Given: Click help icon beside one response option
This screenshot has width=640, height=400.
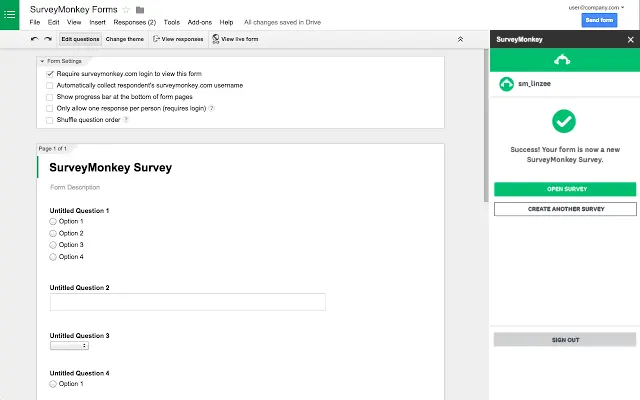Looking at the screenshot, I should click(211, 108).
